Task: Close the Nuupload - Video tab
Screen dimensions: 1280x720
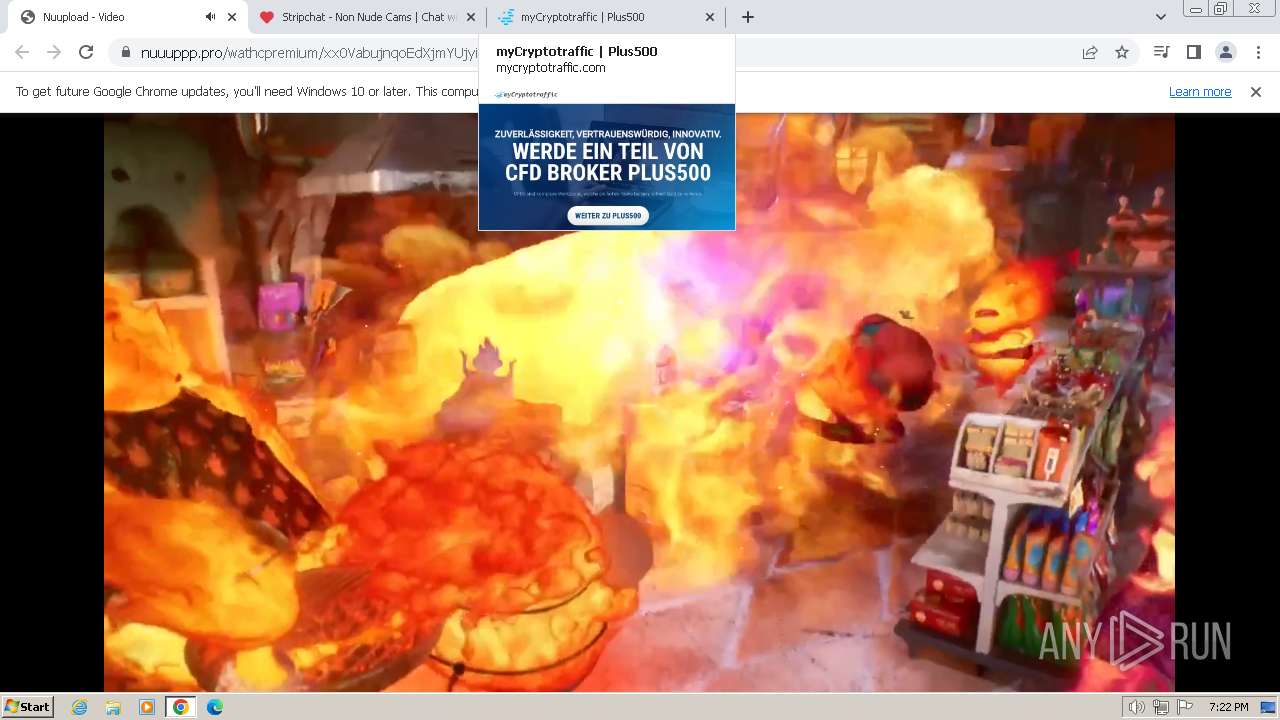Action: [x=232, y=17]
